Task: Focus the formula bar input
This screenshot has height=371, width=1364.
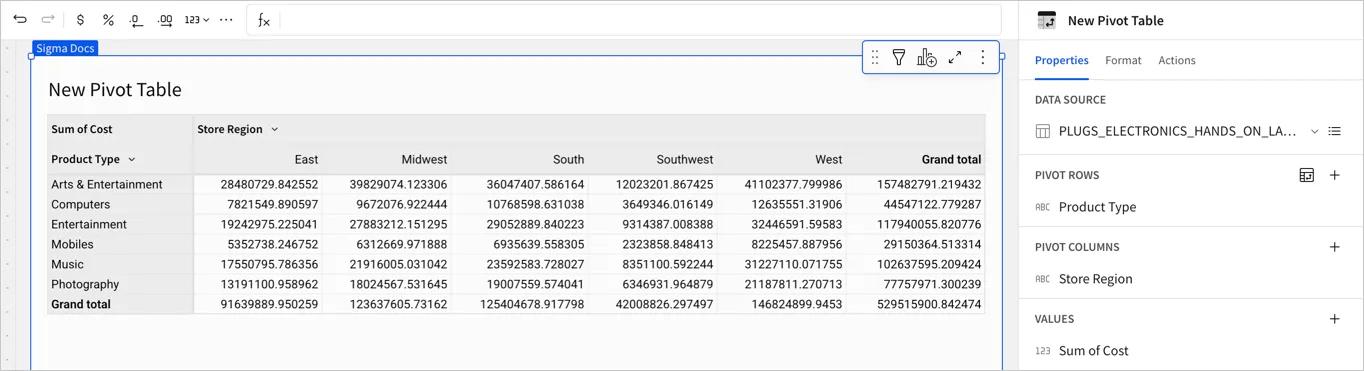Action: coord(640,20)
